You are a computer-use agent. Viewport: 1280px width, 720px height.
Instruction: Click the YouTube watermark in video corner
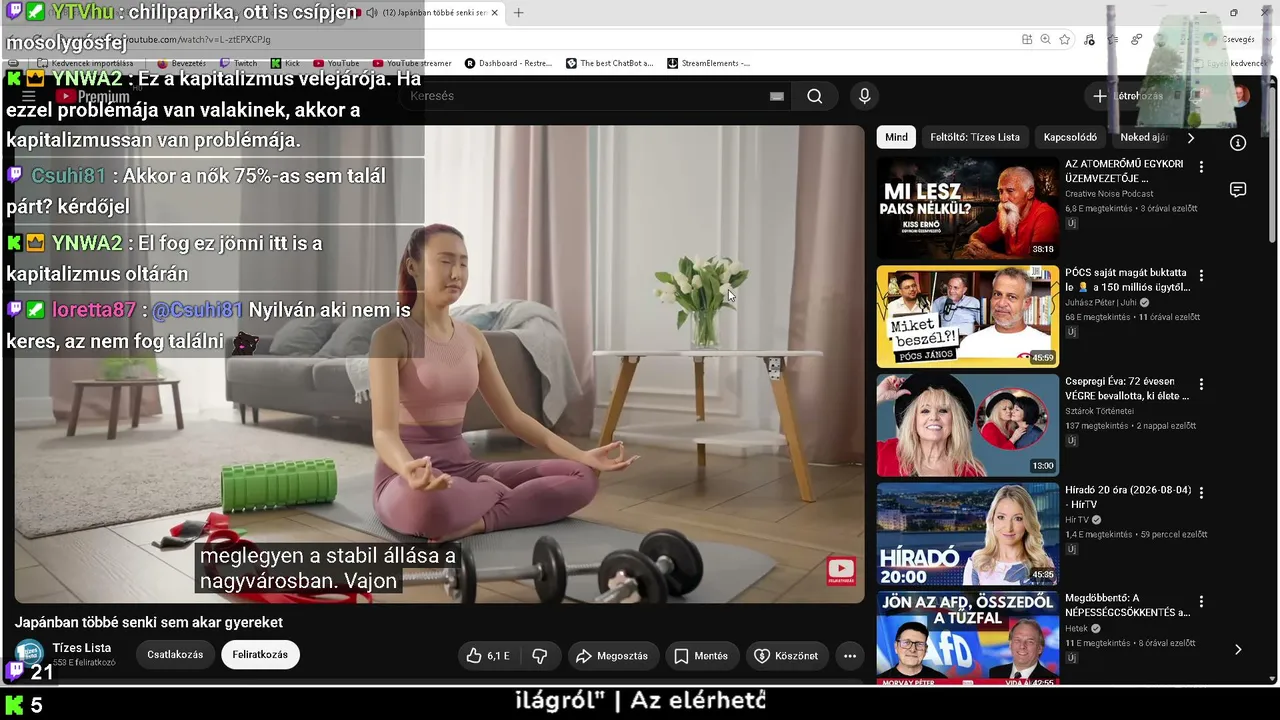coord(841,570)
